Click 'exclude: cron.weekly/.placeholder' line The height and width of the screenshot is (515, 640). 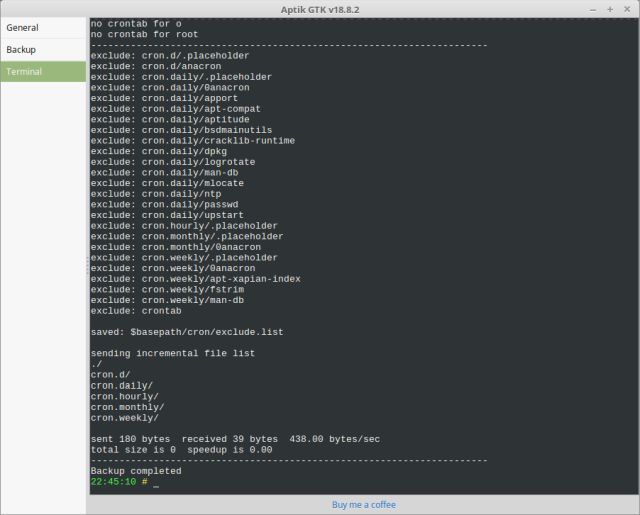(184, 258)
